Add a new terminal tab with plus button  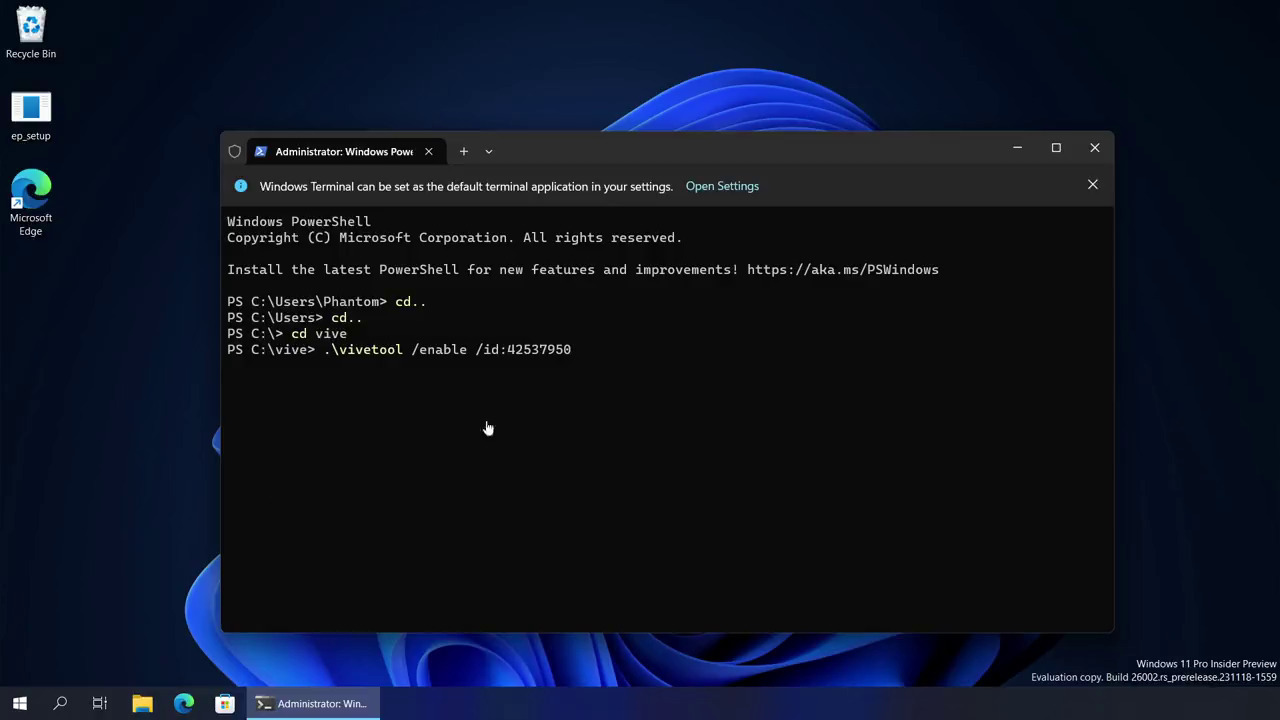463,152
